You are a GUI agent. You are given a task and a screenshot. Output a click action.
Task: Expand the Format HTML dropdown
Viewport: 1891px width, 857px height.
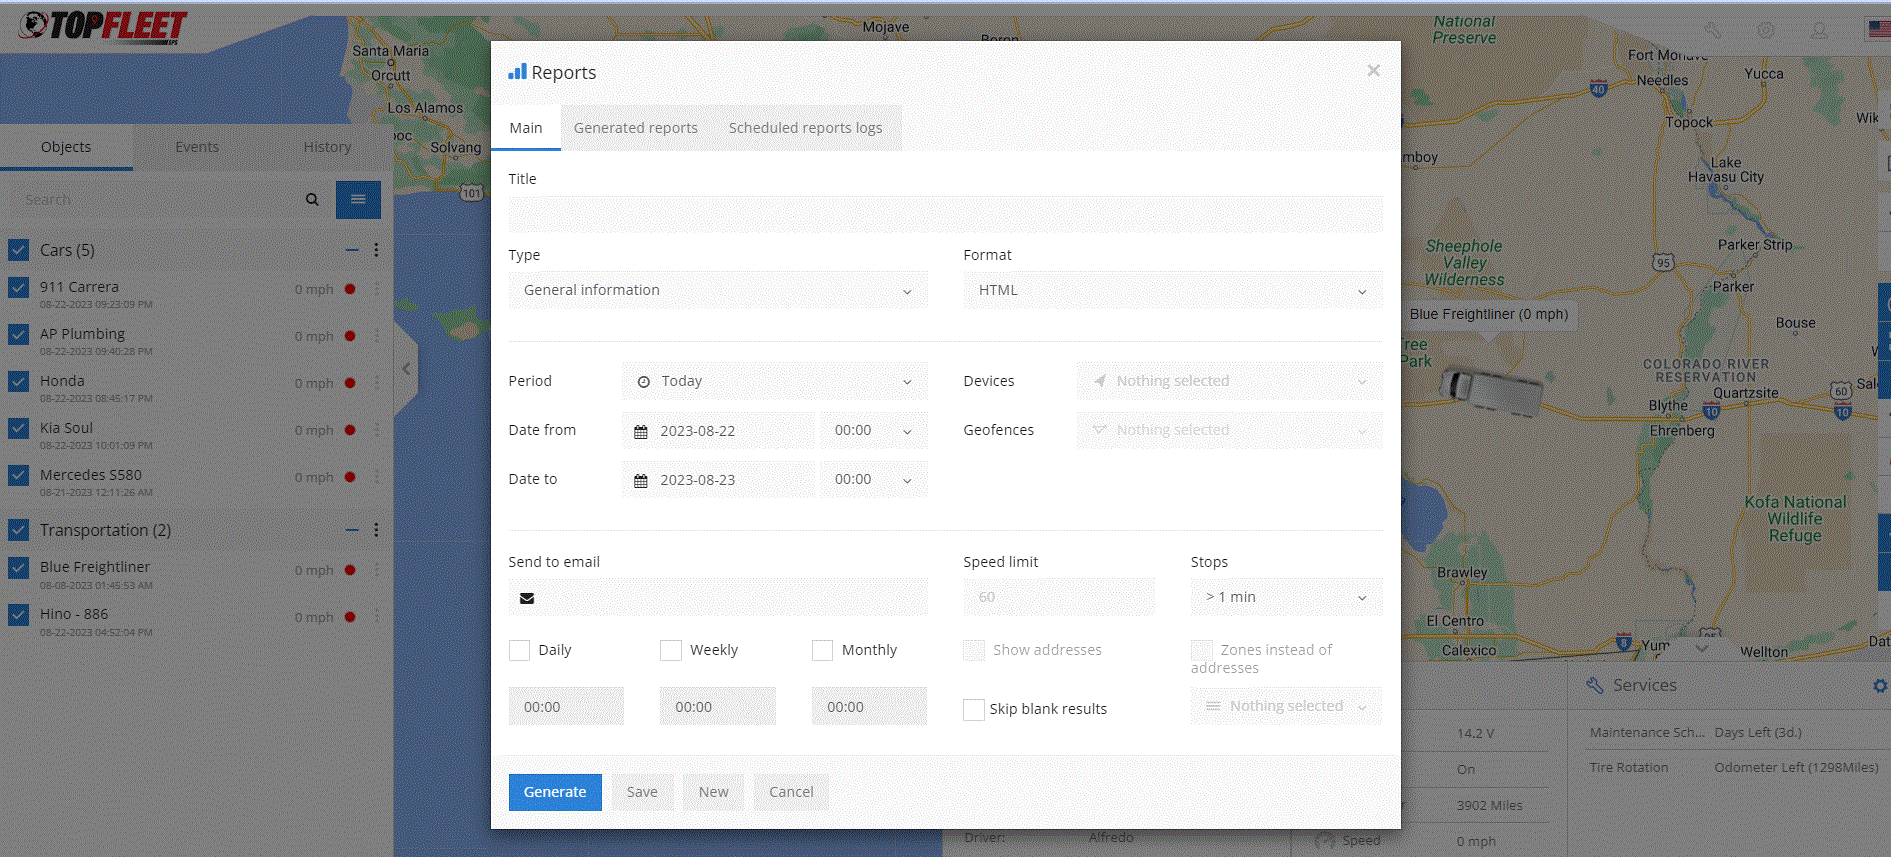click(x=1172, y=291)
